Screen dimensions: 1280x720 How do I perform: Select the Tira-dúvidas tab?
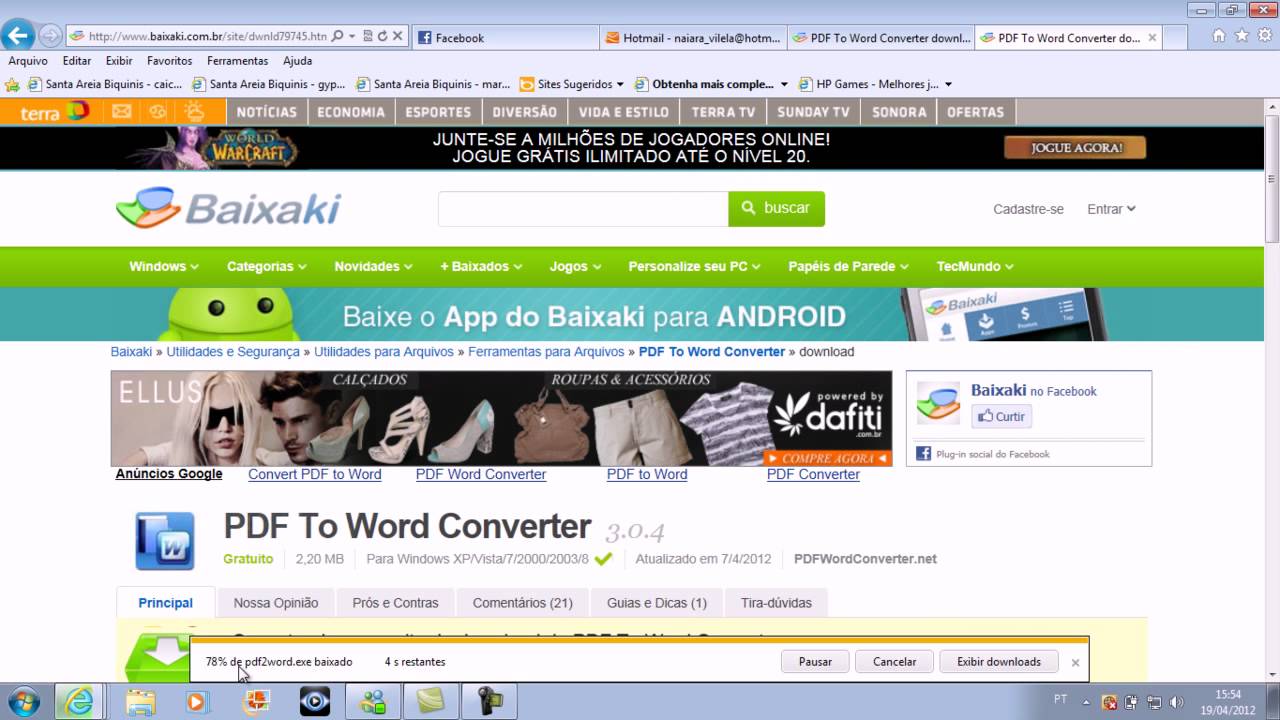[x=776, y=603]
